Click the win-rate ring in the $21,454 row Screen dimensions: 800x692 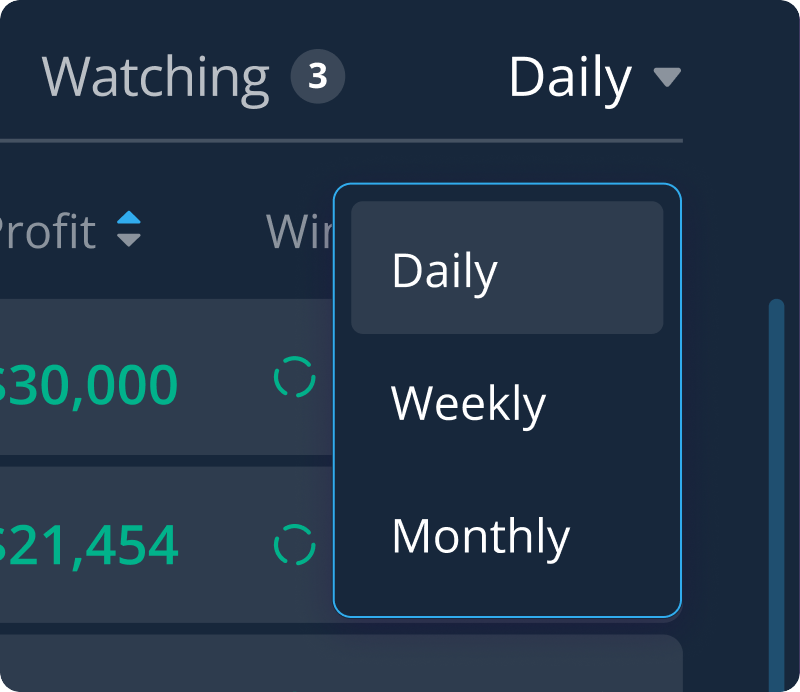point(294,545)
